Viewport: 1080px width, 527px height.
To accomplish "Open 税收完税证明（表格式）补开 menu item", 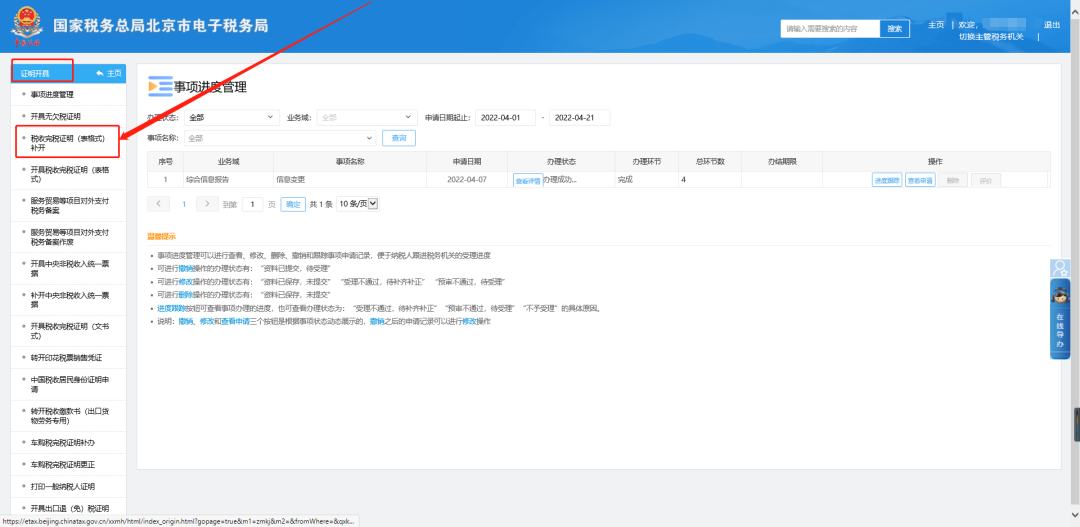I will (69, 143).
